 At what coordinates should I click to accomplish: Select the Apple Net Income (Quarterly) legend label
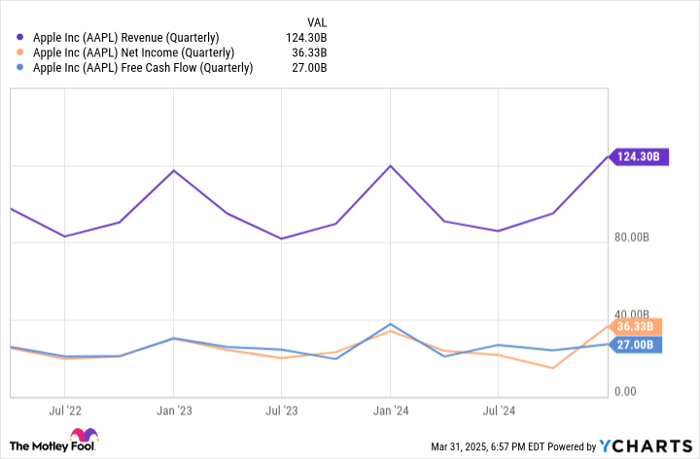(x=131, y=53)
